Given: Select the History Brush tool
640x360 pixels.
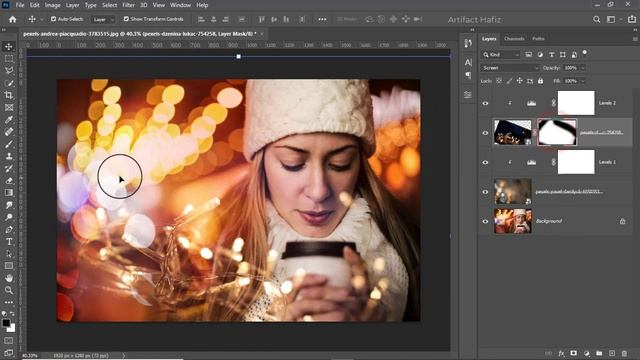Looking at the screenshot, I should [x=9, y=169].
